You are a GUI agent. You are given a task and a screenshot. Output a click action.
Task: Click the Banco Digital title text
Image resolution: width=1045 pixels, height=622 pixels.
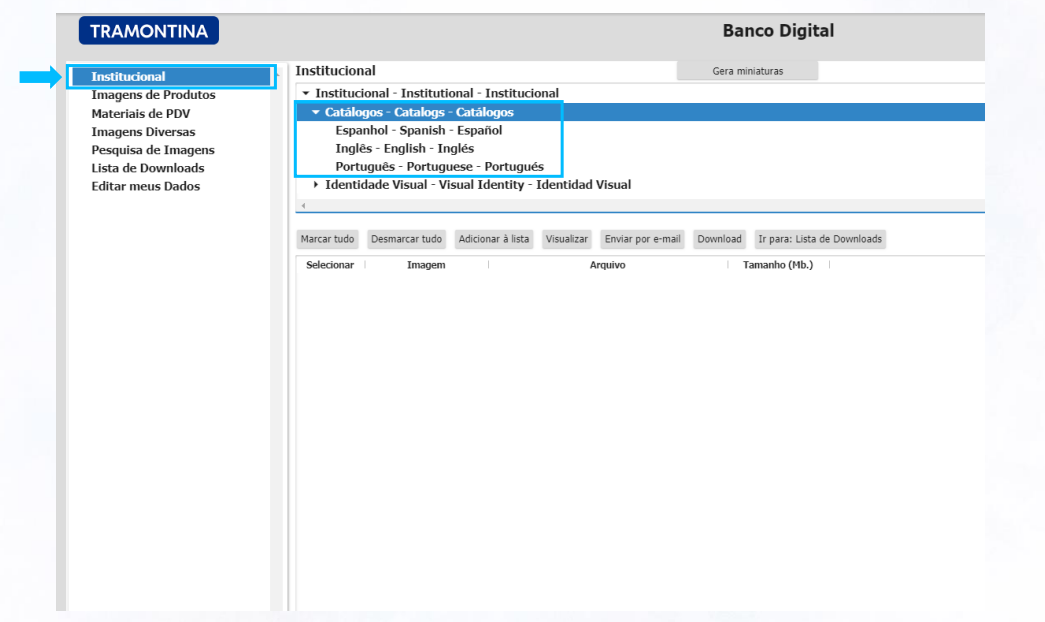click(778, 31)
